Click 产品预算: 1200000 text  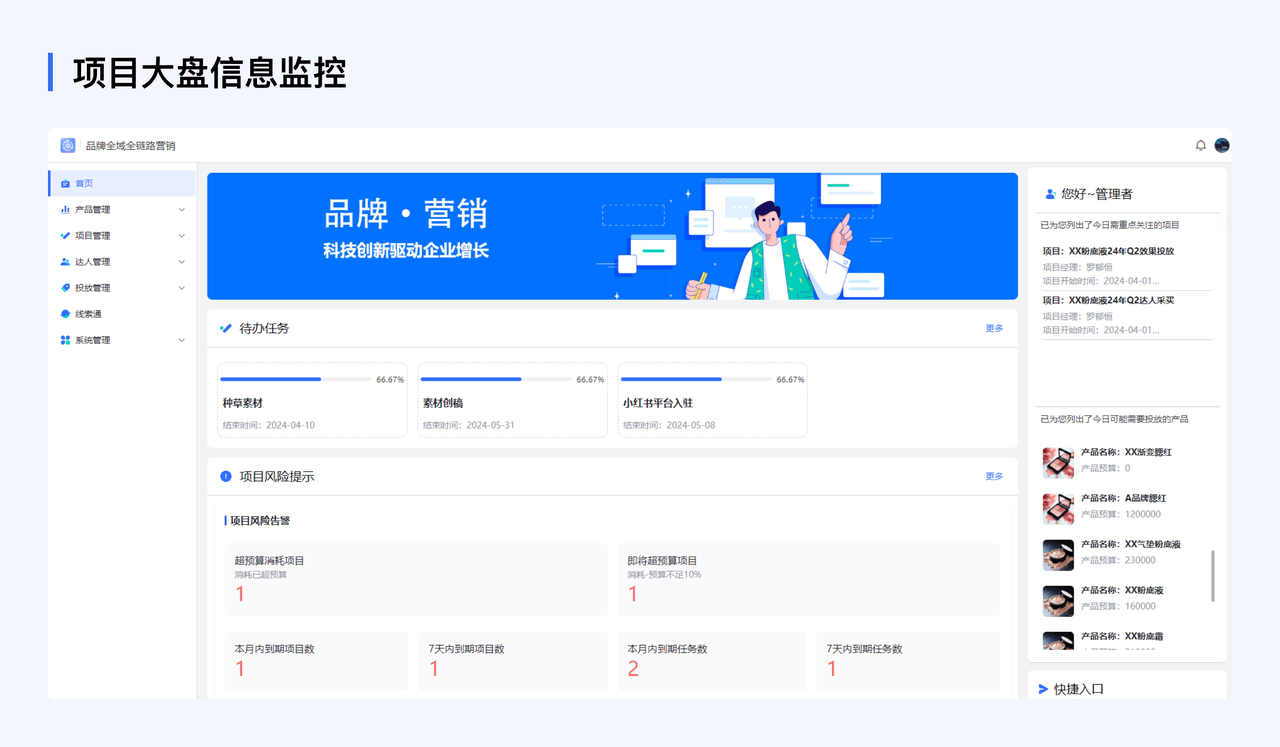click(1121, 514)
